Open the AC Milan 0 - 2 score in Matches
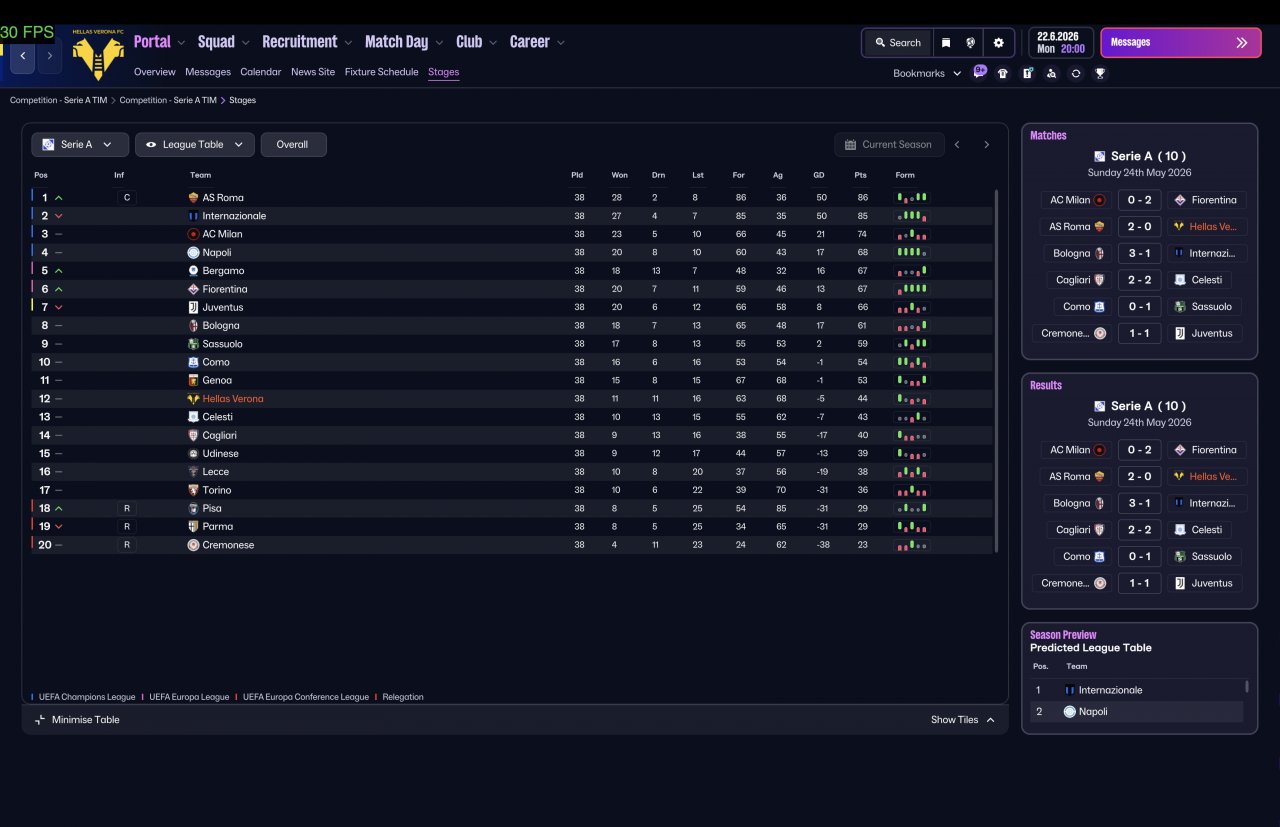The image size is (1280, 827). (1139, 200)
